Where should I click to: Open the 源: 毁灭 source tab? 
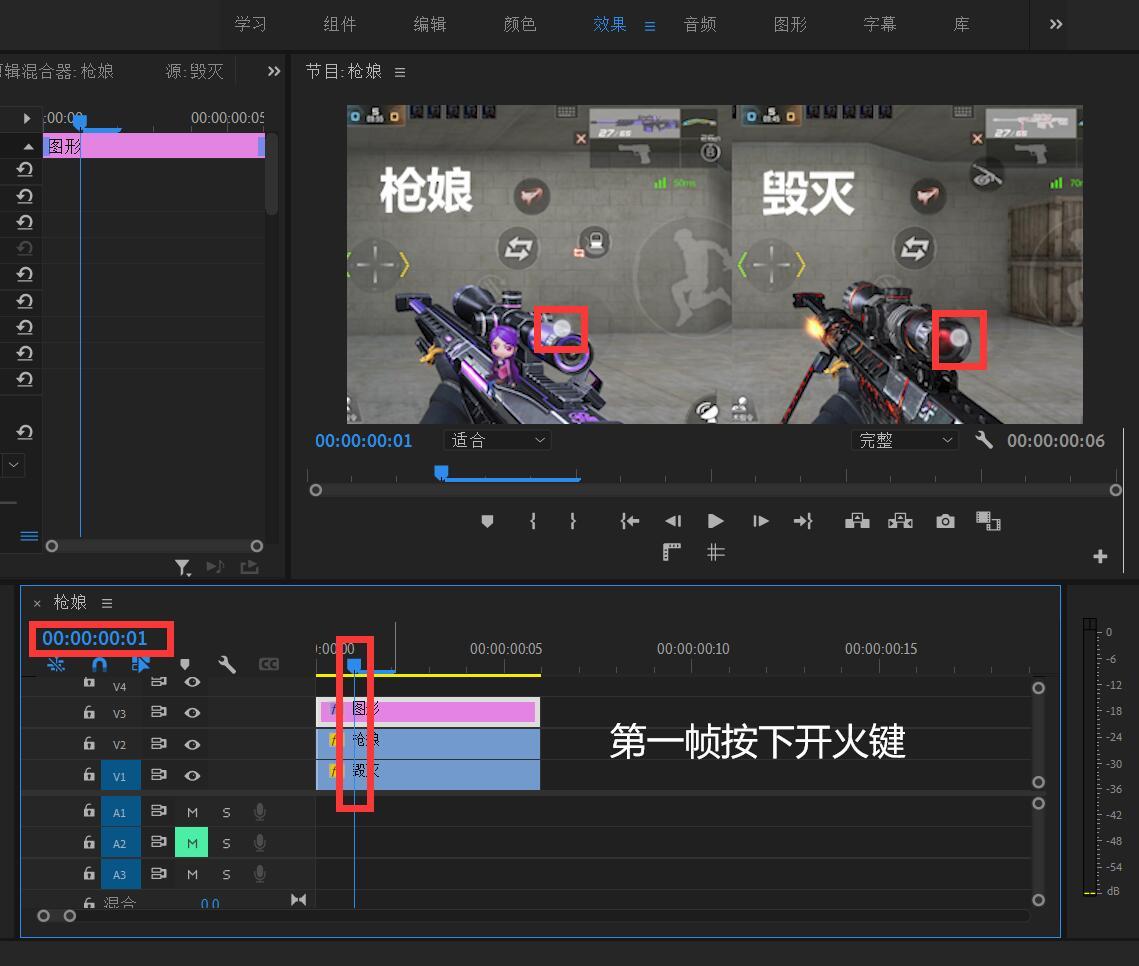(x=195, y=71)
